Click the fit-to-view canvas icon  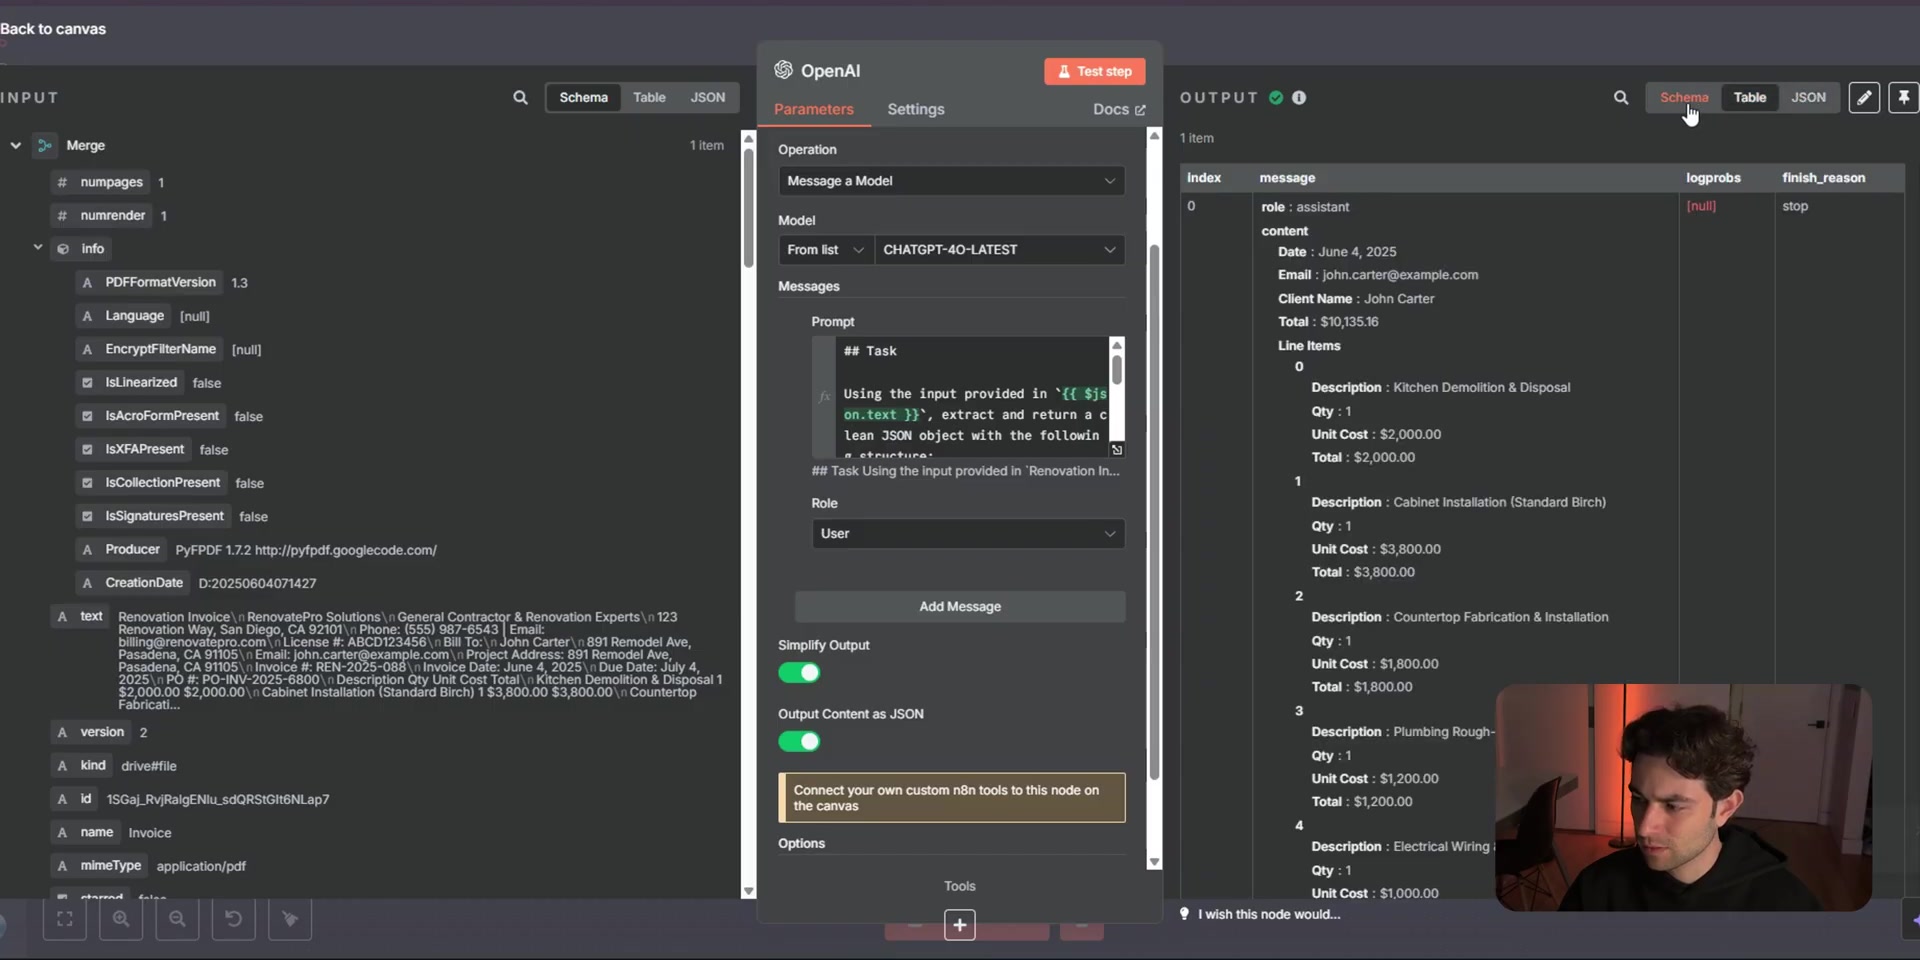[x=65, y=919]
